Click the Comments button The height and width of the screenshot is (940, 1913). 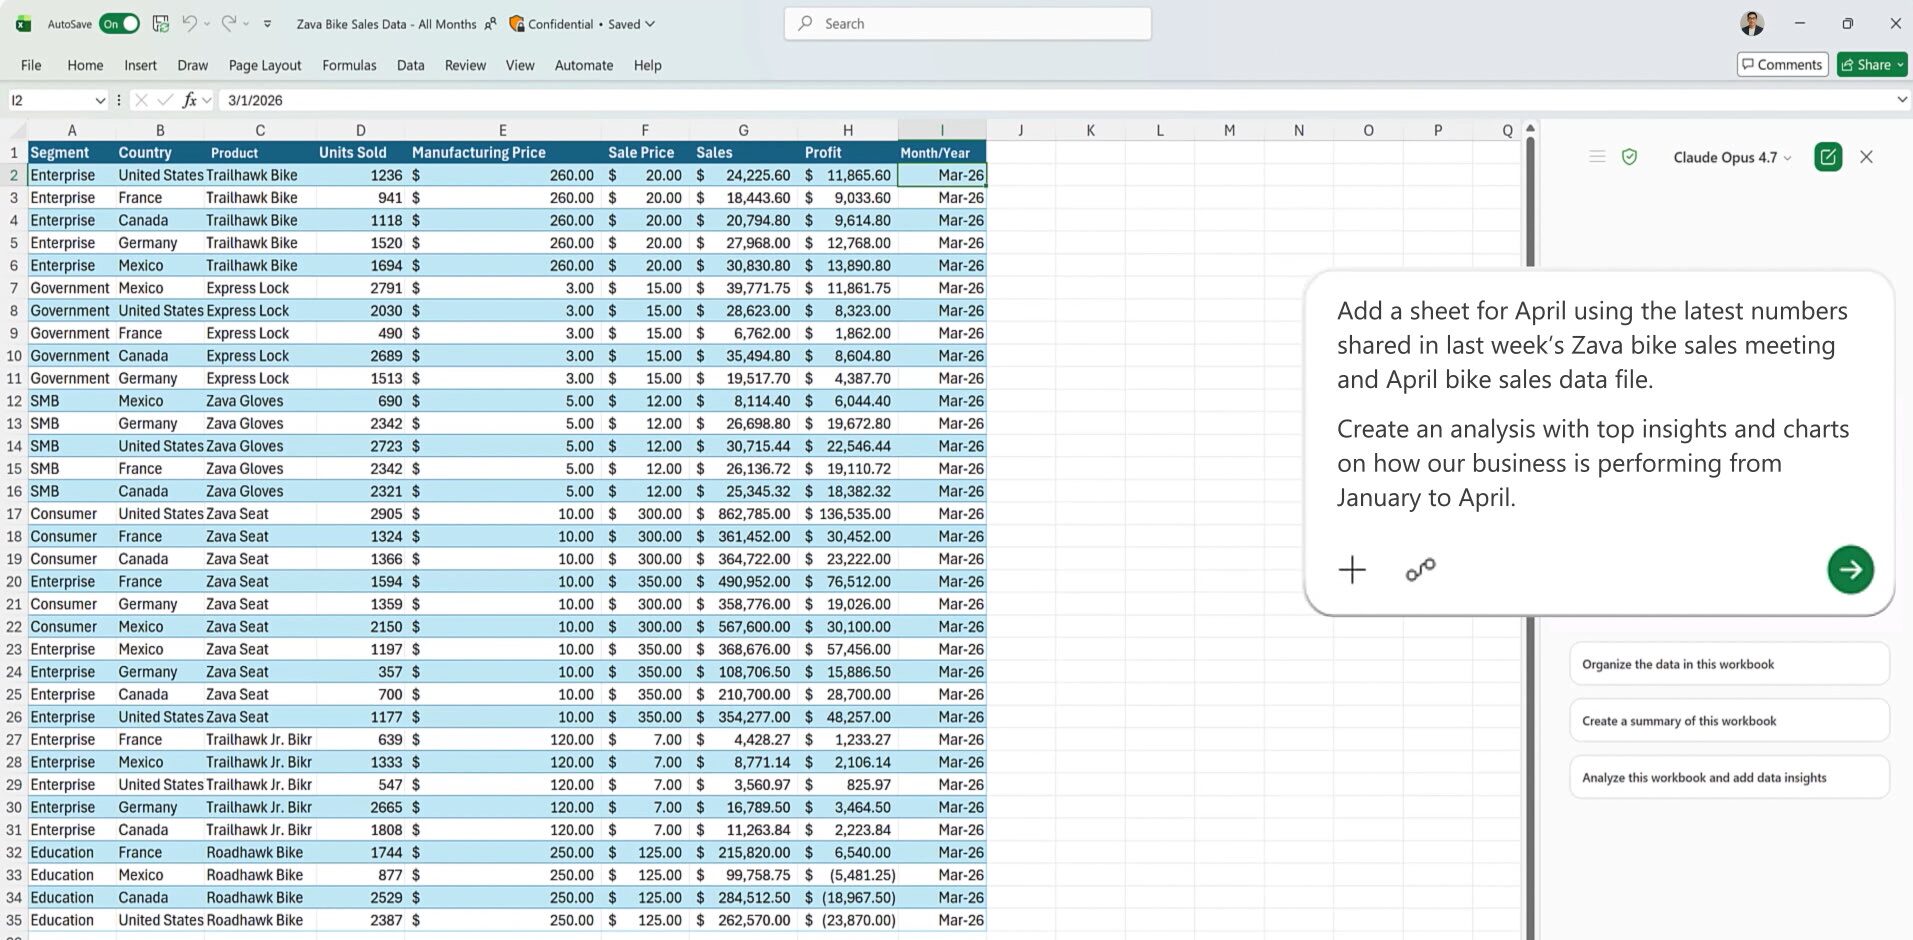point(1782,65)
